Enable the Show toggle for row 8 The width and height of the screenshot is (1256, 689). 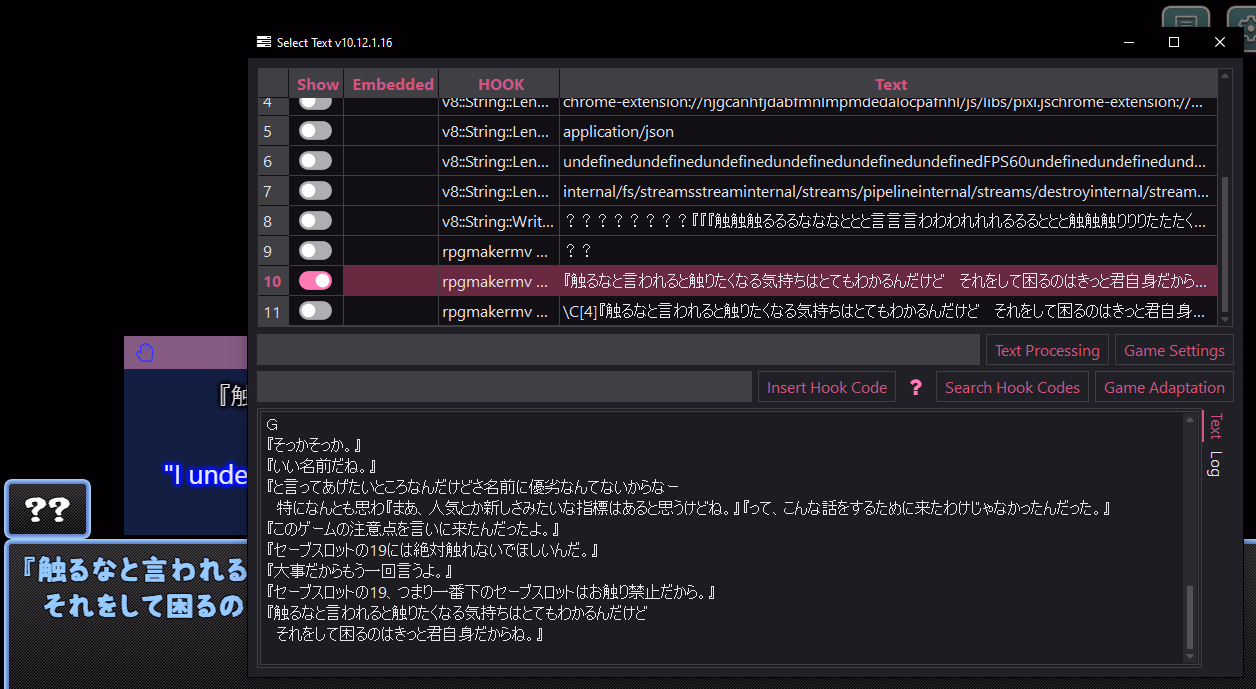[x=315, y=221]
